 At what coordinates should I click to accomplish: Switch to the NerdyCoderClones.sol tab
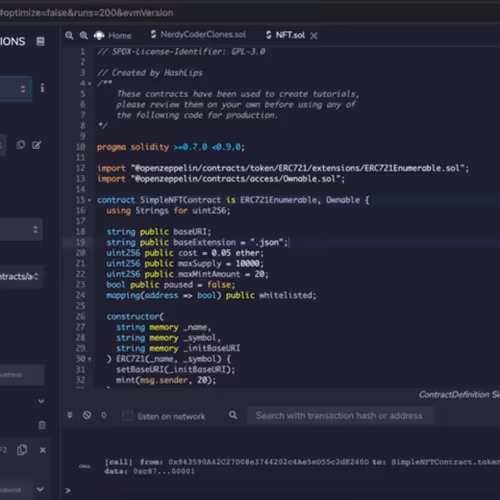(x=199, y=35)
